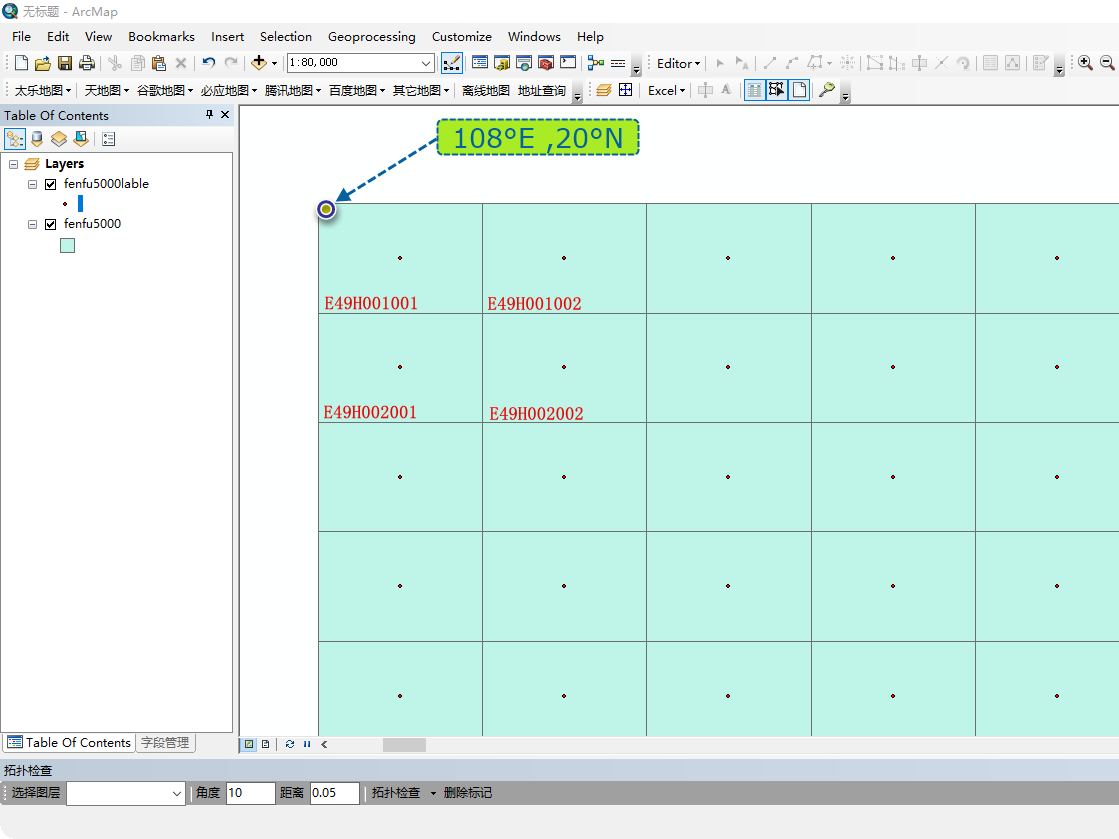1119x839 pixels.
Task: Open the Bookmarks menu
Action: [x=161, y=36]
